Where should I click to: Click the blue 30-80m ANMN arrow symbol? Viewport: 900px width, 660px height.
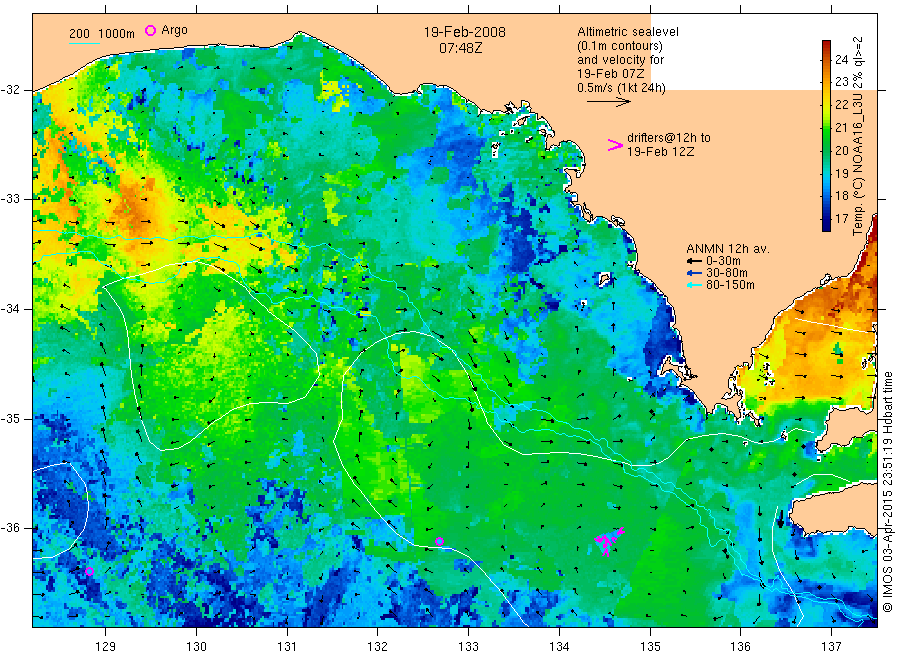[x=694, y=273]
